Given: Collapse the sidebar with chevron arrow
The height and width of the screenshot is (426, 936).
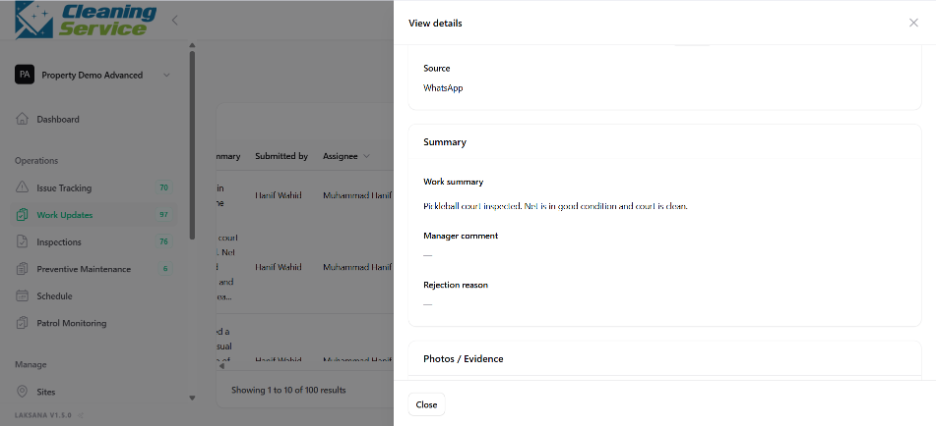Looking at the screenshot, I should pos(174,20).
